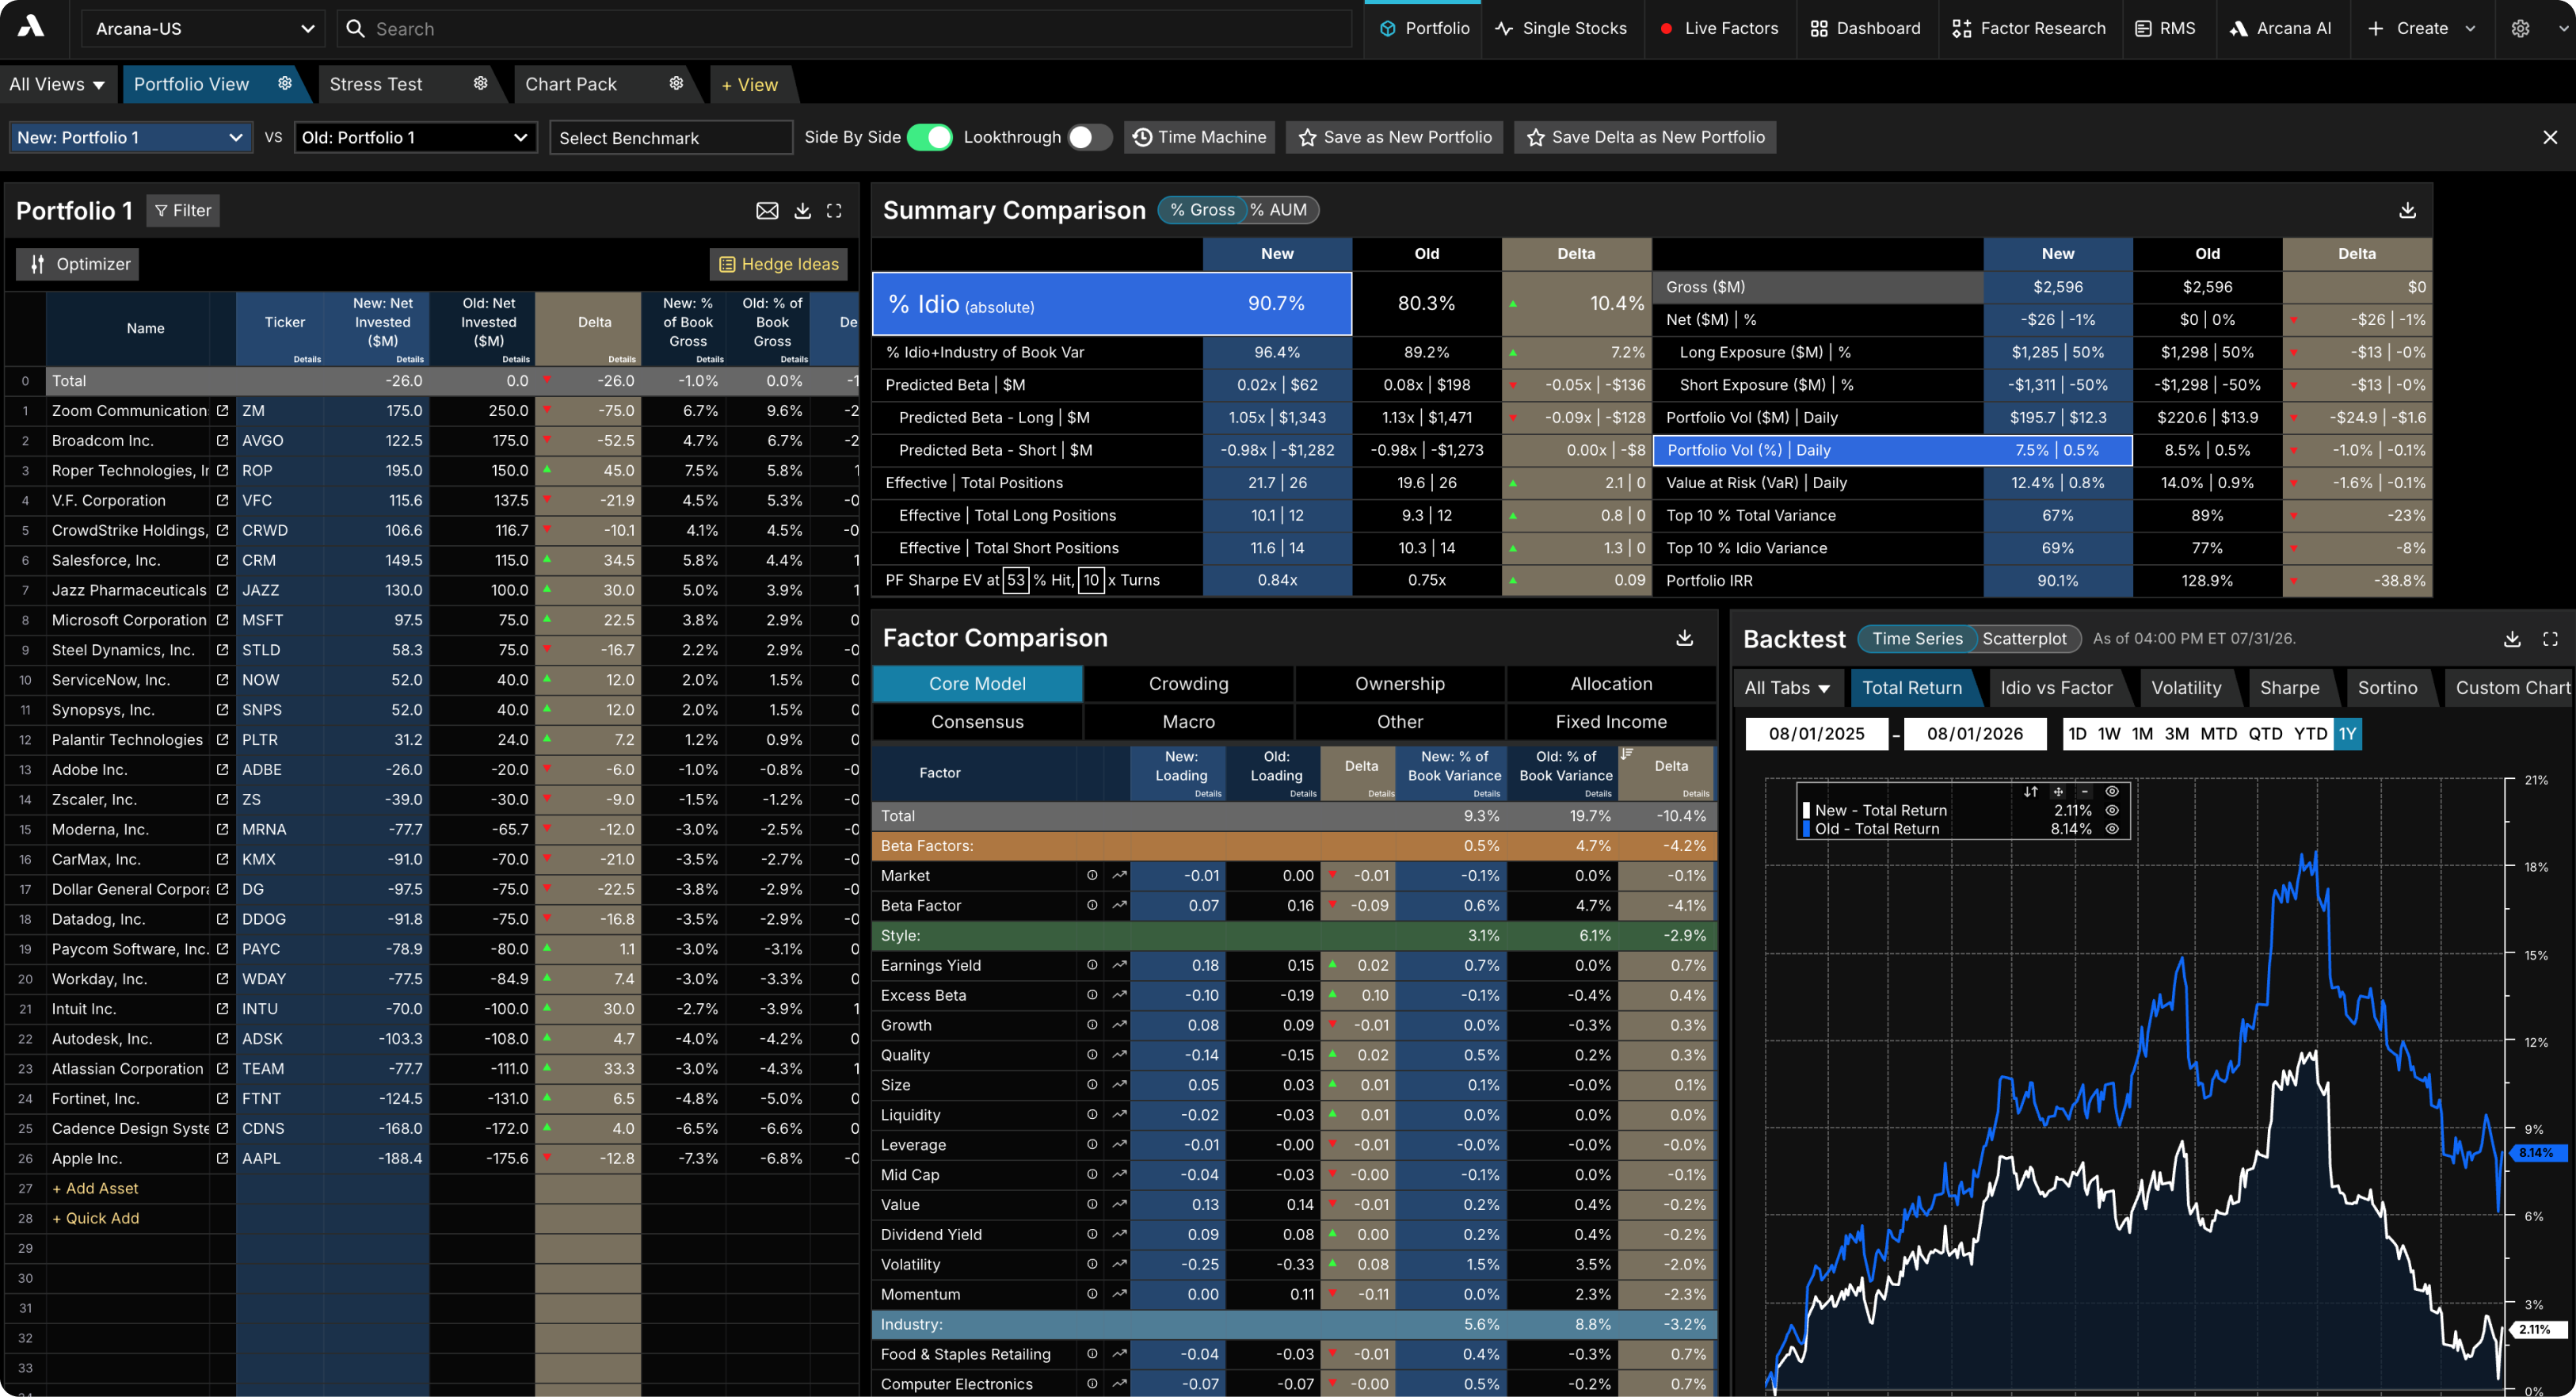The width and height of the screenshot is (2576, 1397).
Task: Open the New: Portfolio 1 selector
Action: [130, 137]
